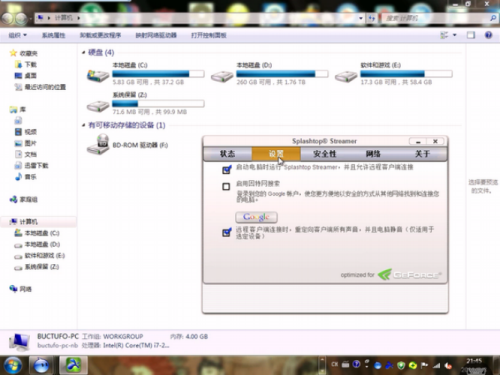This screenshot has height=375, width=500.
Task: Enable the internet discovery checkbox
Action: click(226, 186)
